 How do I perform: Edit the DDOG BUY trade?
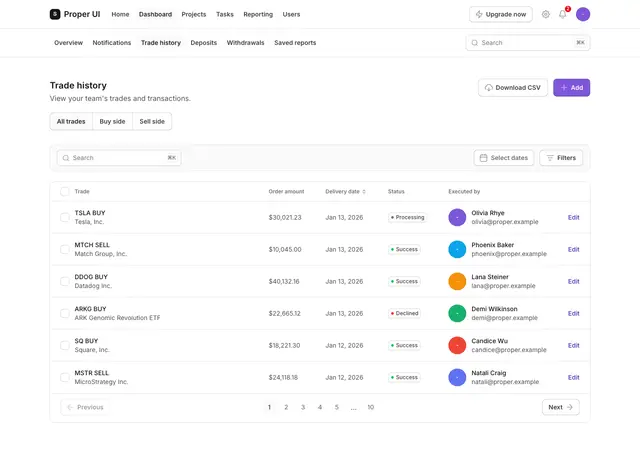pos(573,281)
